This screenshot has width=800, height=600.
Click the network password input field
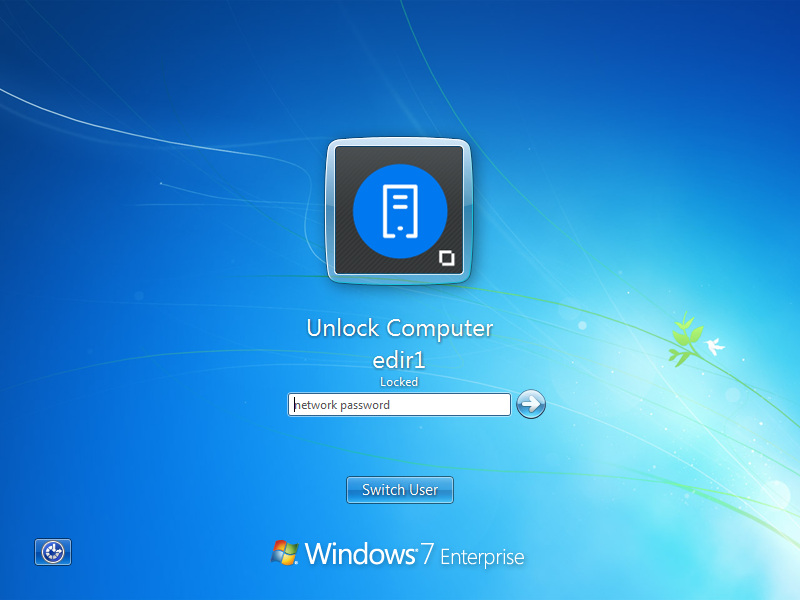pos(399,405)
